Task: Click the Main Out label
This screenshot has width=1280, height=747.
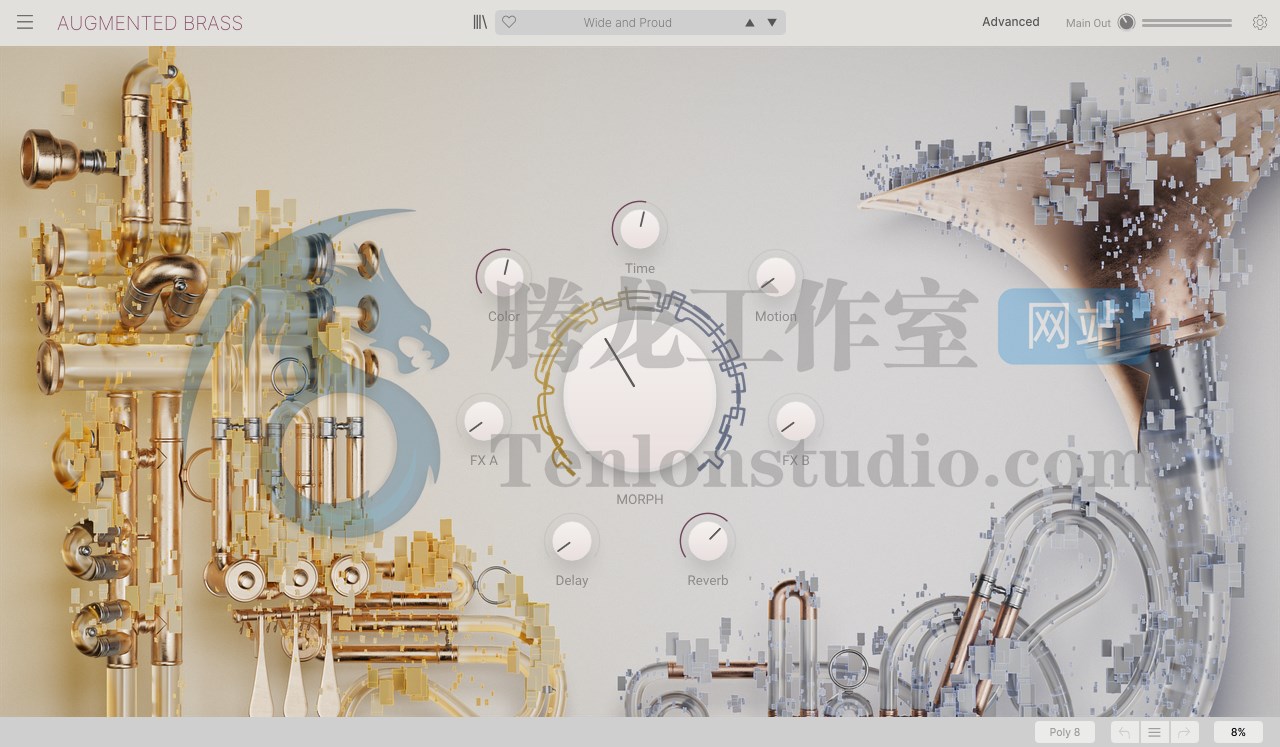Action: 1088,23
